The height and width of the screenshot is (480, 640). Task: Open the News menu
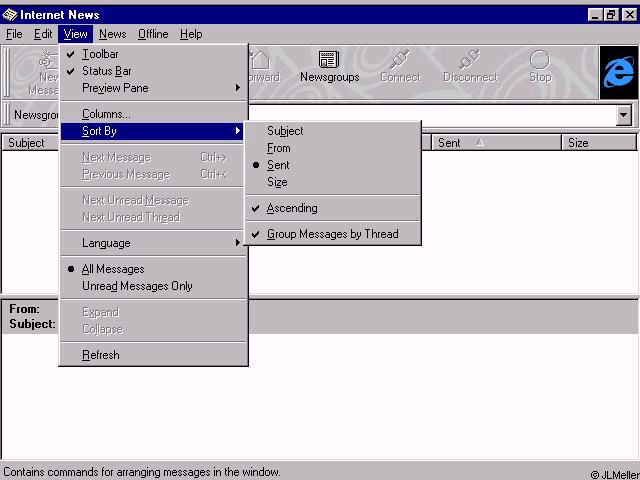[113, 34]
